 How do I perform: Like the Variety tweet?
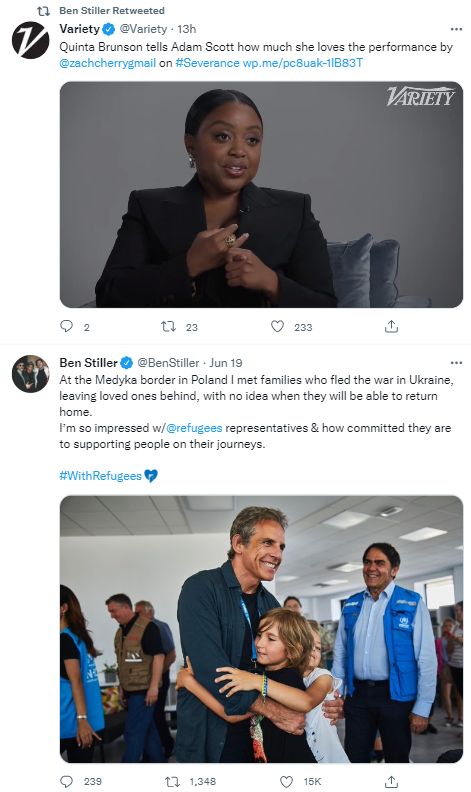point(277,327)
